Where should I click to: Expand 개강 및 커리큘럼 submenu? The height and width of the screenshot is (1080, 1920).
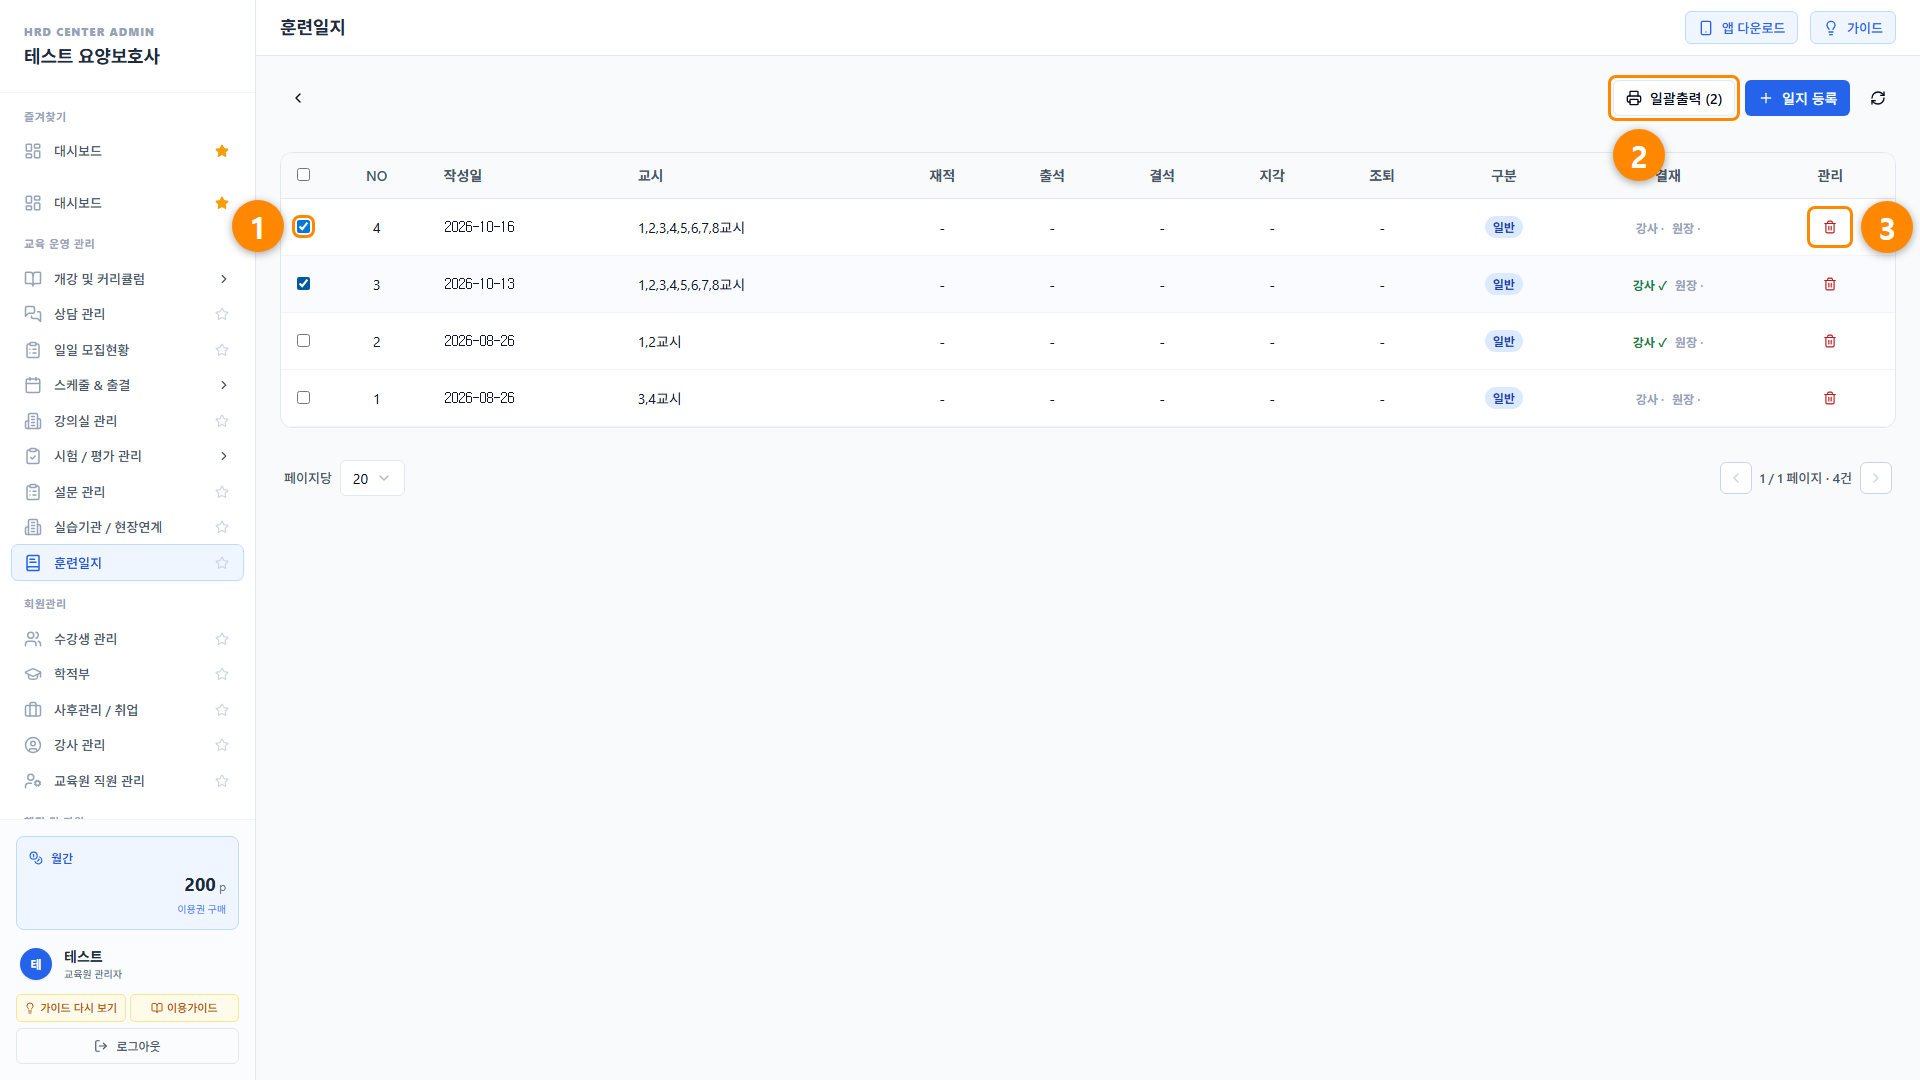(127, 279)
